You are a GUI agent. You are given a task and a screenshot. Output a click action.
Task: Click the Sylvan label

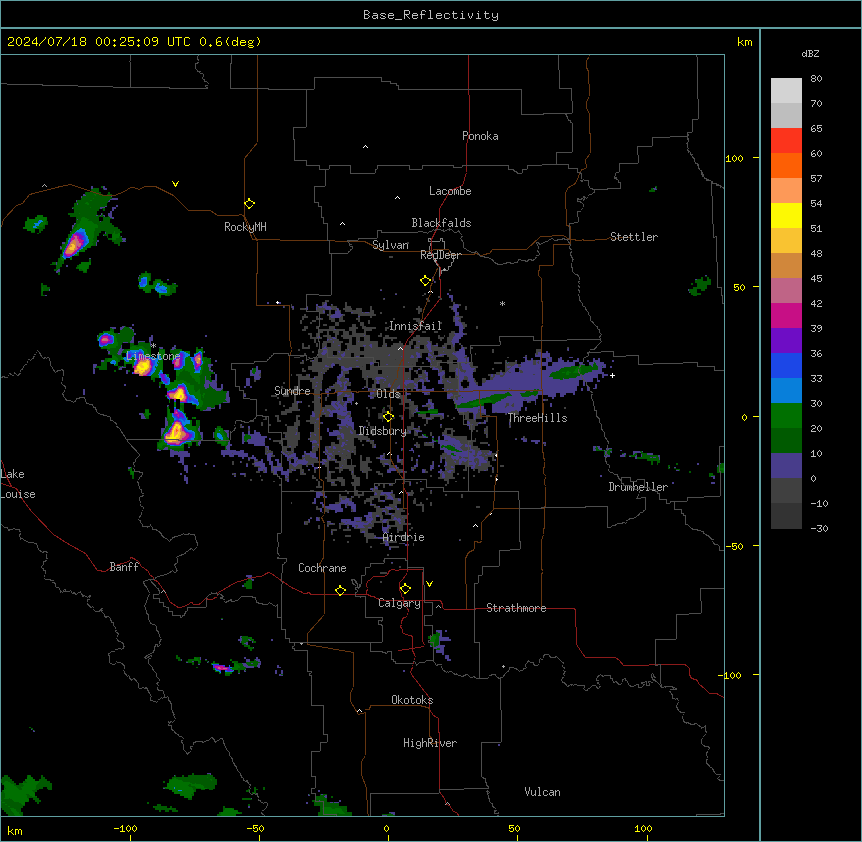point(390,245)
